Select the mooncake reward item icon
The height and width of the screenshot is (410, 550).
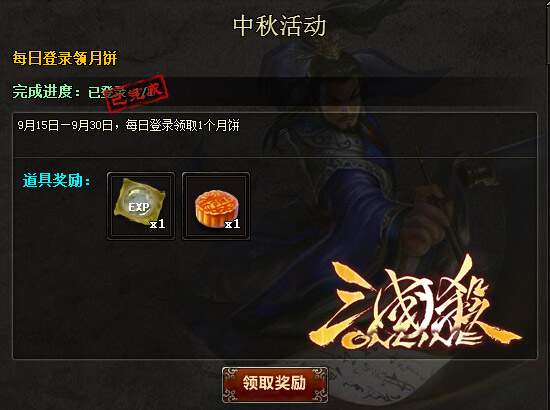216,206
